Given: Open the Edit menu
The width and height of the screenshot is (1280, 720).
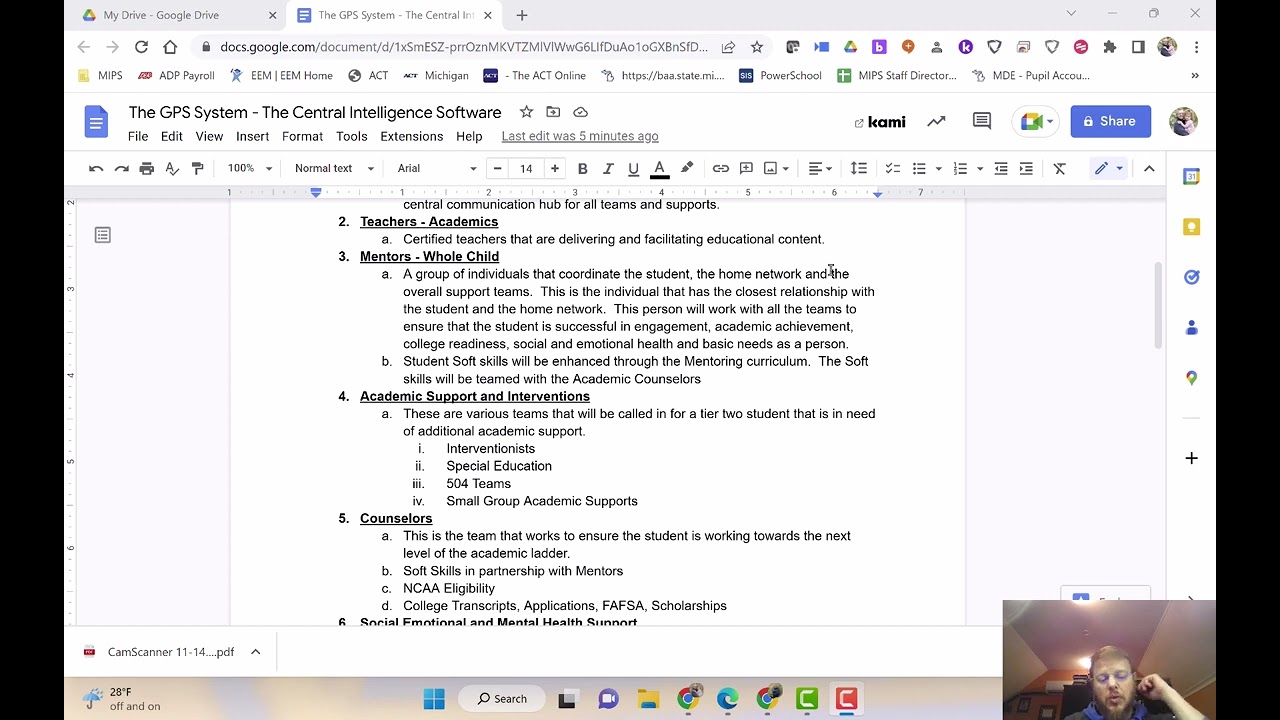Looking at the screenshot, I should [x=171, y=136].
